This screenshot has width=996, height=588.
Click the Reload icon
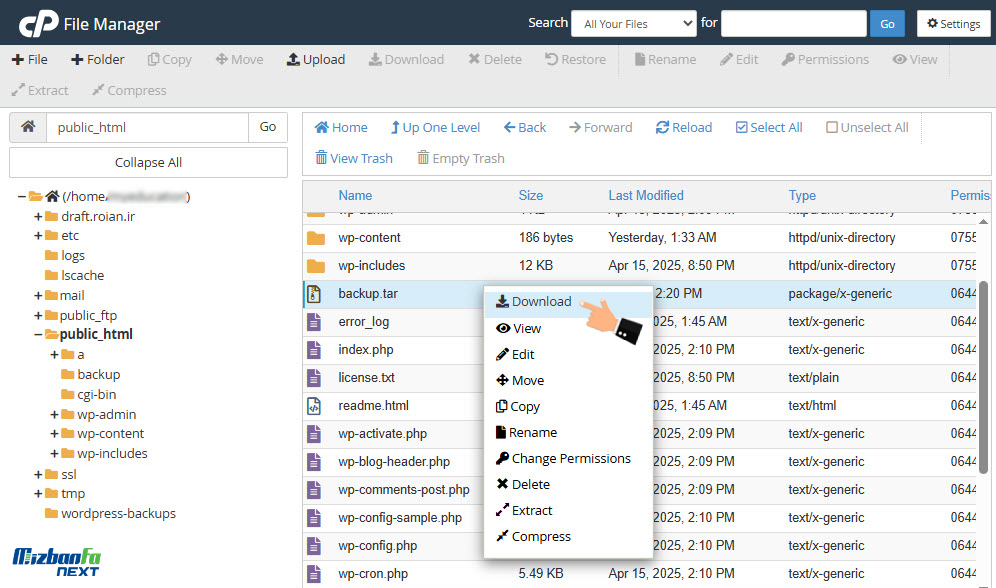click(684, 127)
